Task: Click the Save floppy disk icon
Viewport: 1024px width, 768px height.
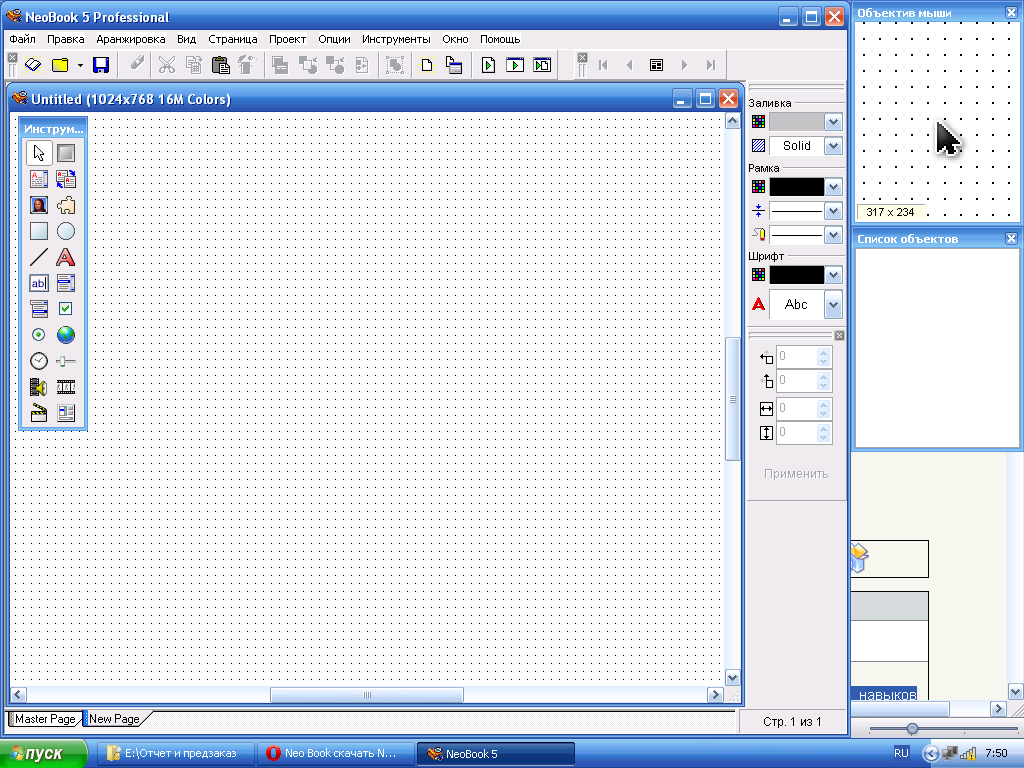Action: pos(100,65)
